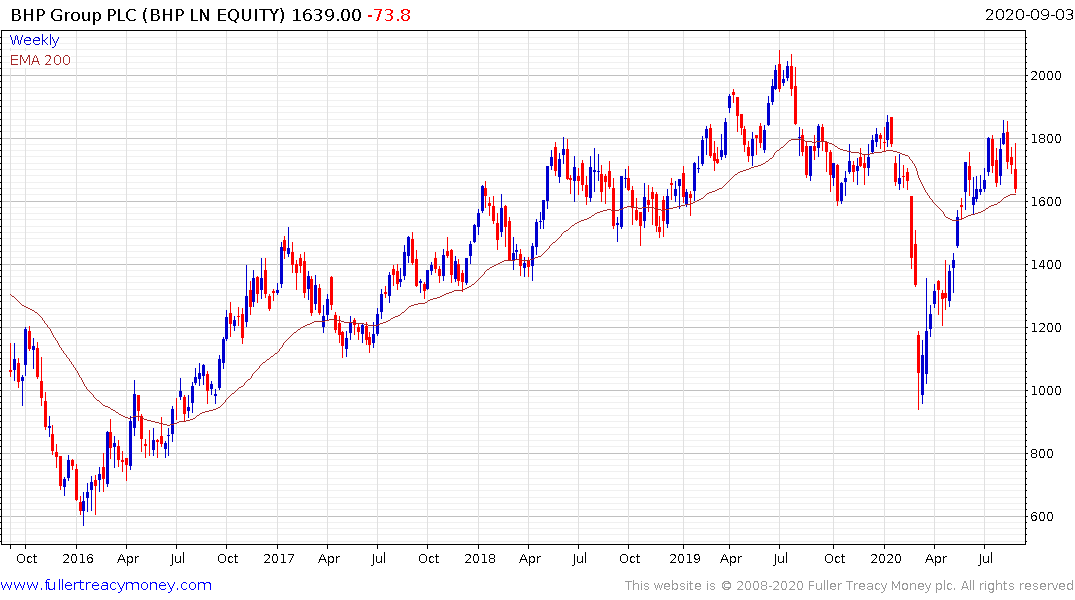
Task: Click the 600 price axis label
Action: pyautogui.click(x=1042, y=516)
